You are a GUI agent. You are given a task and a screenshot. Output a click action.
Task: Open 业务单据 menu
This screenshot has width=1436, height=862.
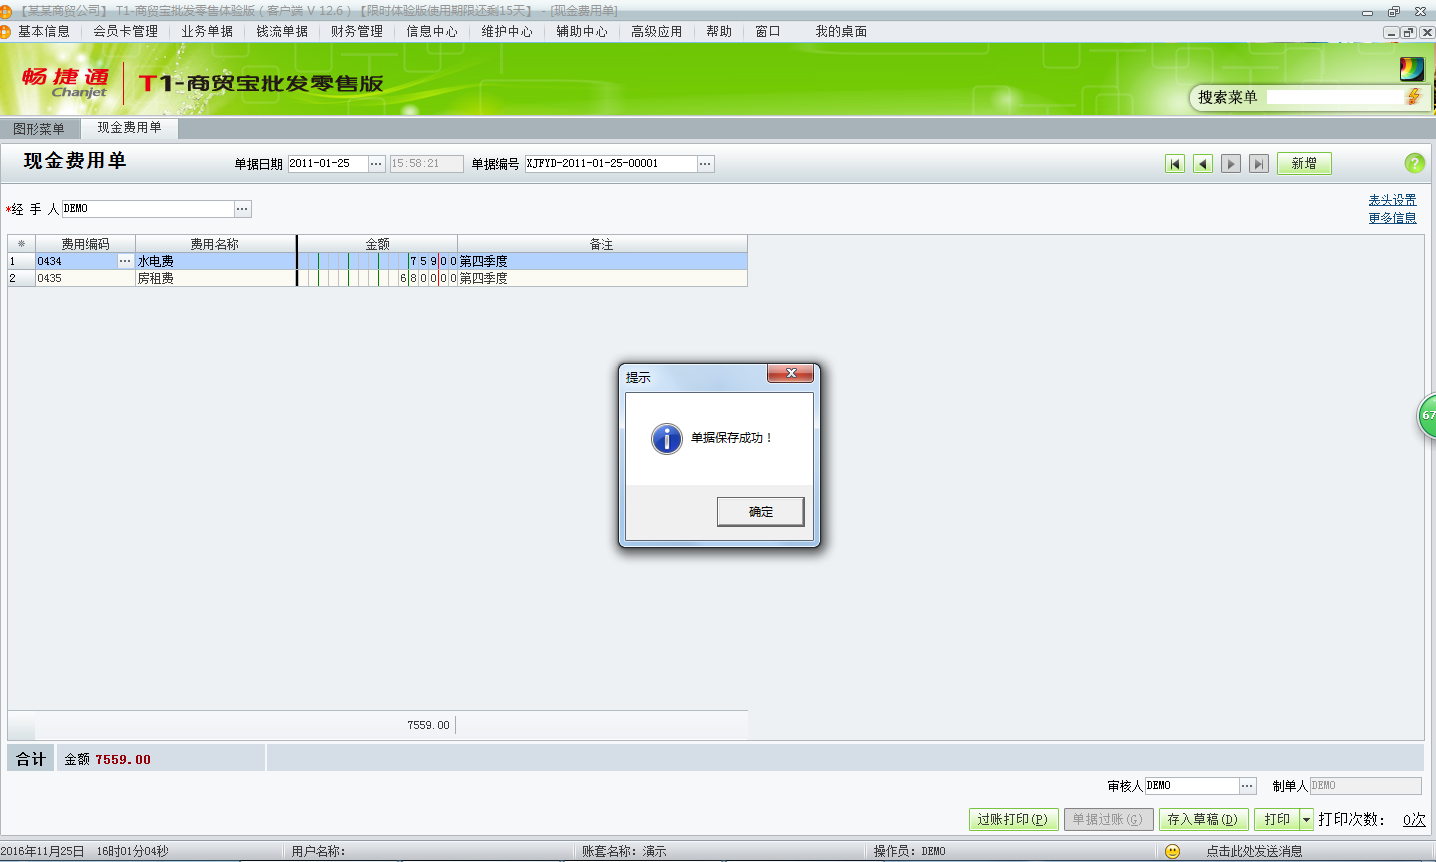207,31
